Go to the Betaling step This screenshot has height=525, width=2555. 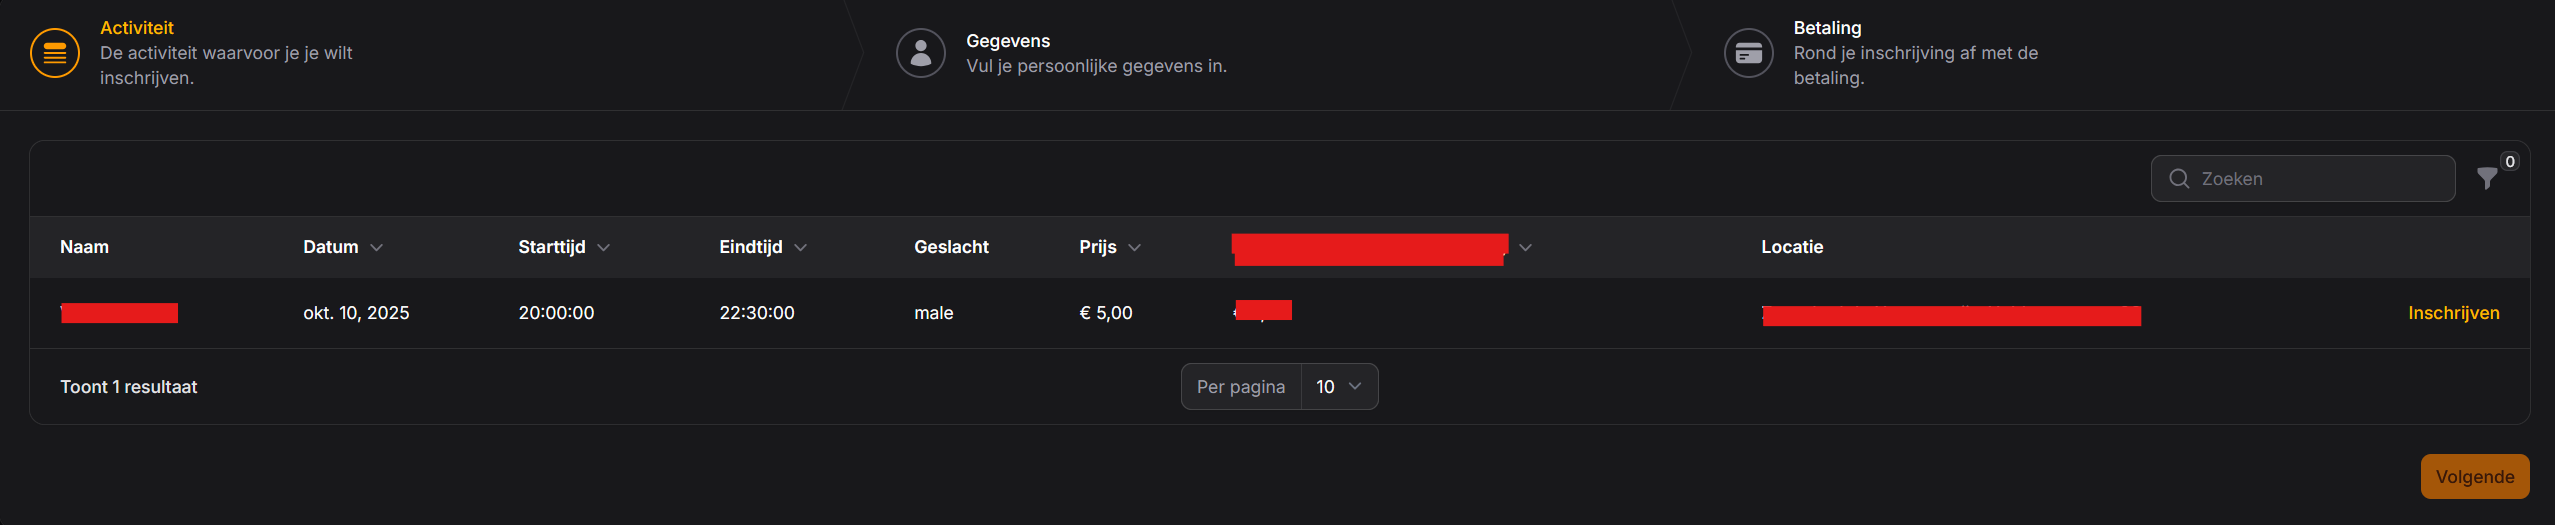[x=1826, y=28]
